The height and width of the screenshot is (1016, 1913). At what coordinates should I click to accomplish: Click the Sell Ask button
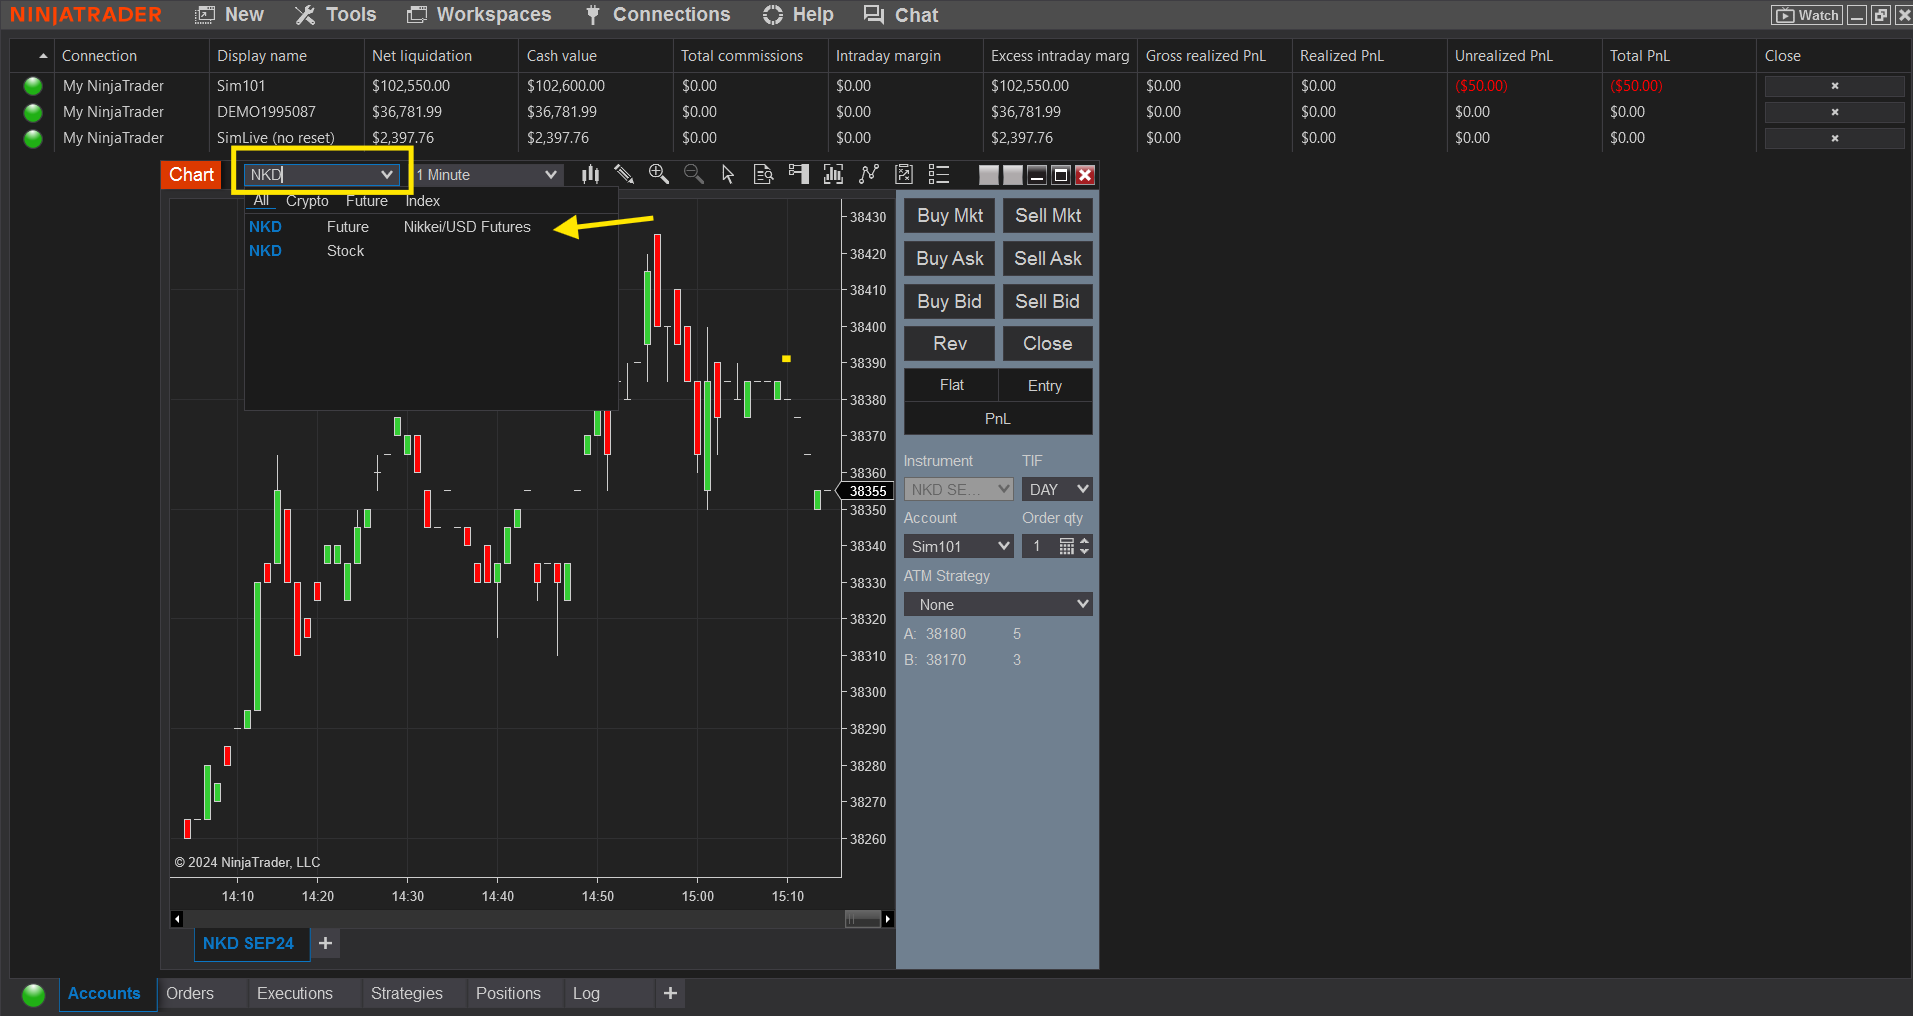coord(1048,259)
